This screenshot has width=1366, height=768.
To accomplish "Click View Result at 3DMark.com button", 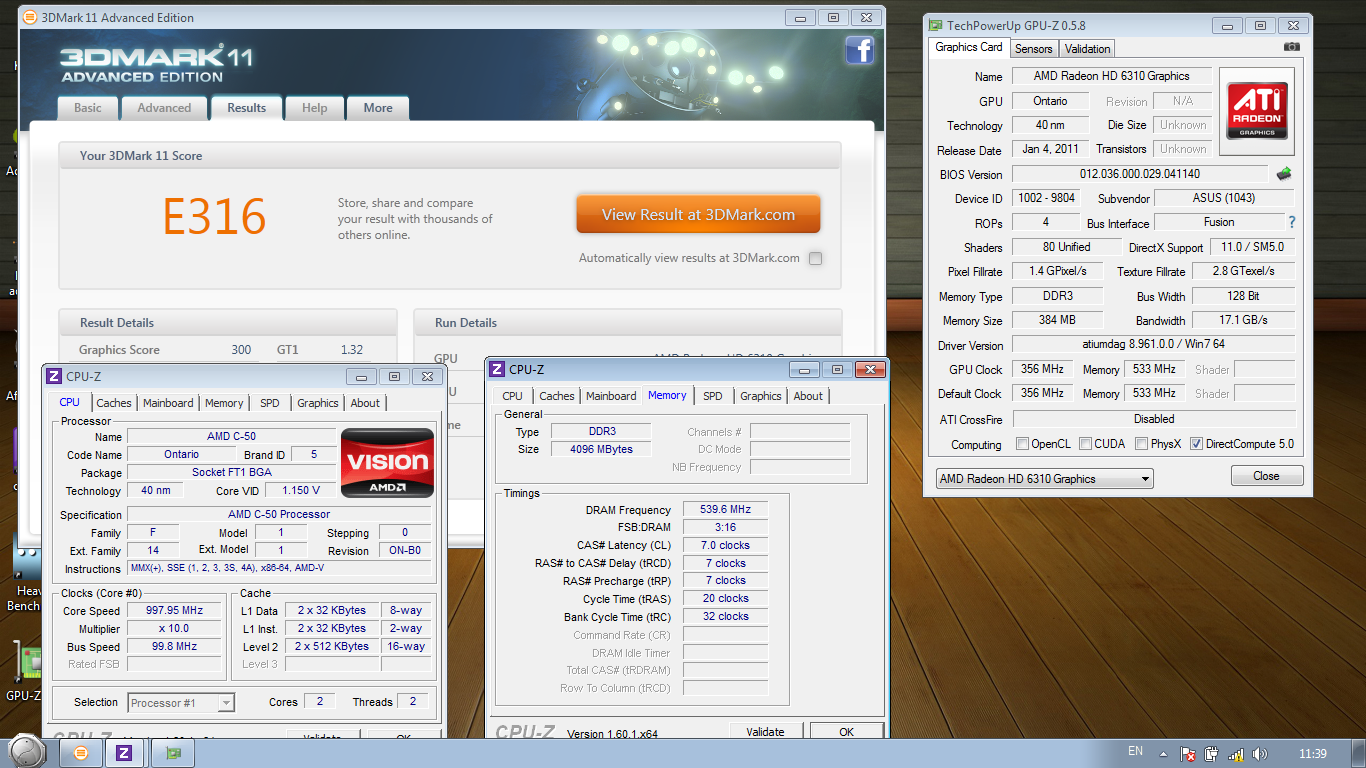I will coord(698,214).
